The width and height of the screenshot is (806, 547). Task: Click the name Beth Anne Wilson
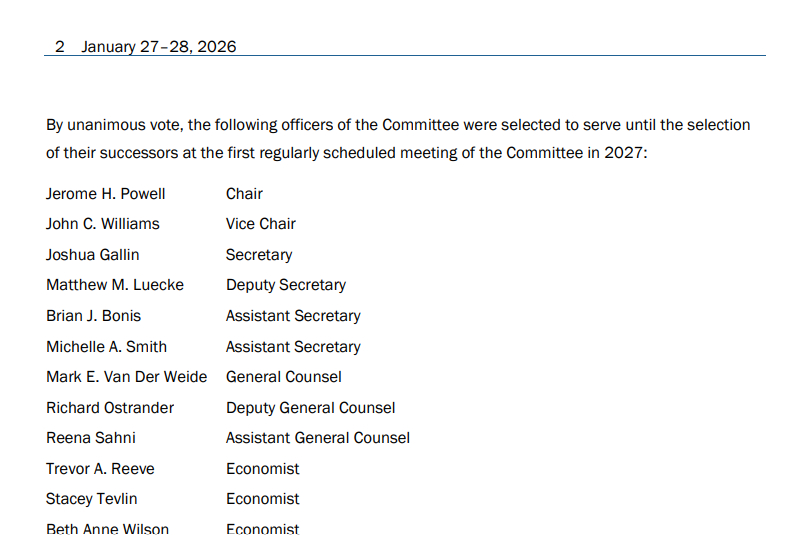click(107, 529)
